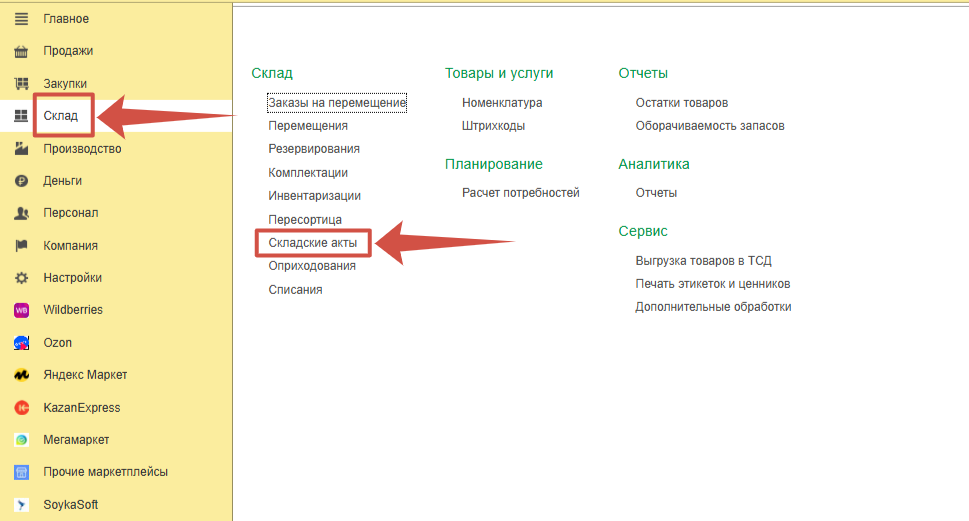969x521 pixels.
Task: Open Печать этикеток и ценников
Action: pos(712,284)
